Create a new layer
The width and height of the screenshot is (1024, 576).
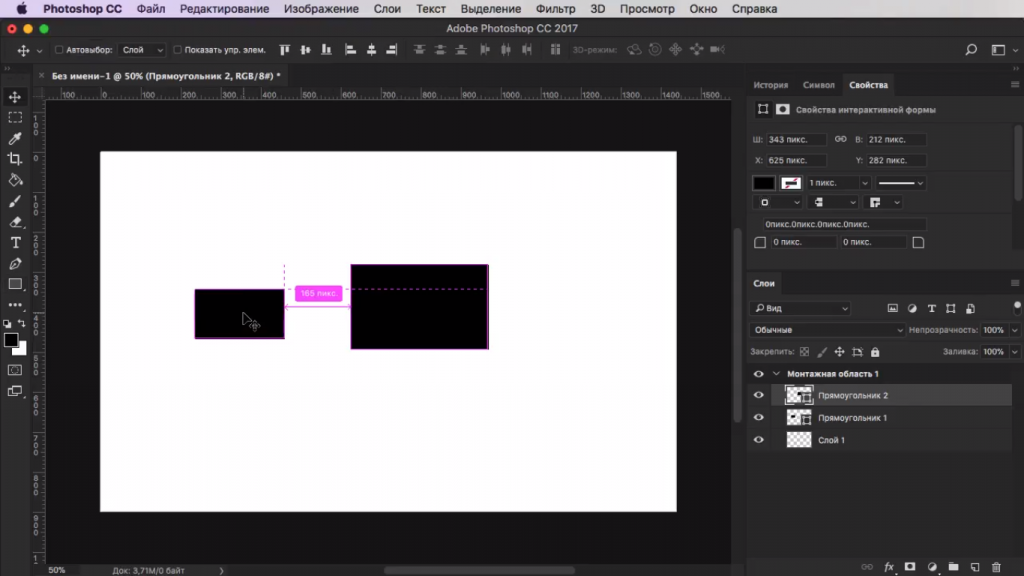point(975,567)
